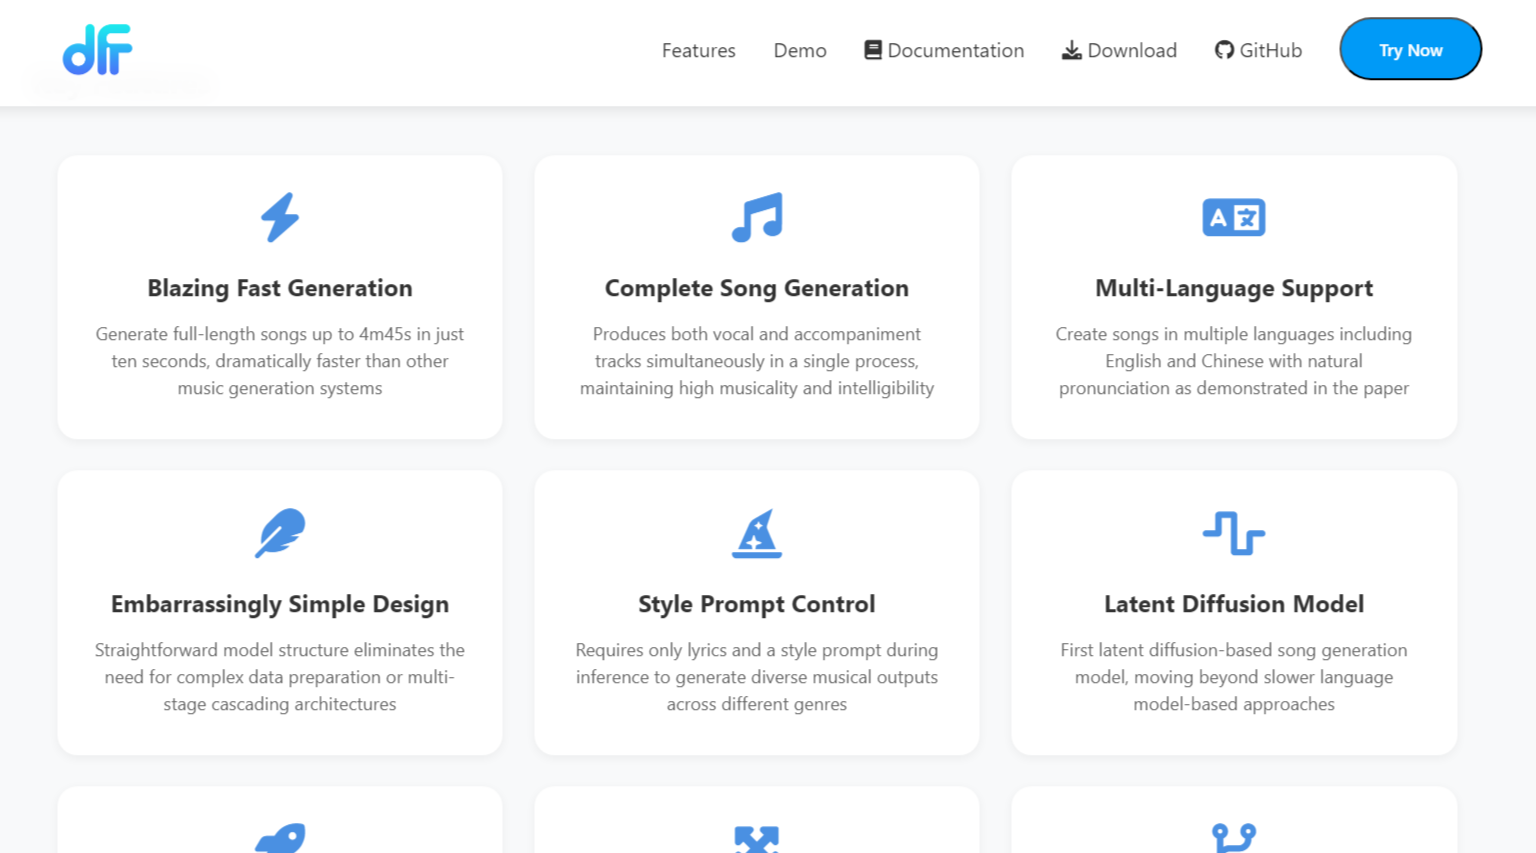This screenshot has width=1536, height=853.
Task: Click the code branch icon
Action: tap(1233, 838)
